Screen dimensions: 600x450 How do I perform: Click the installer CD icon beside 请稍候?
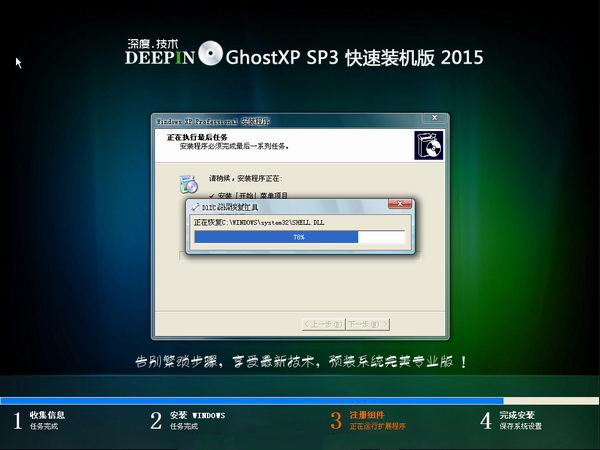coord(189,184)
